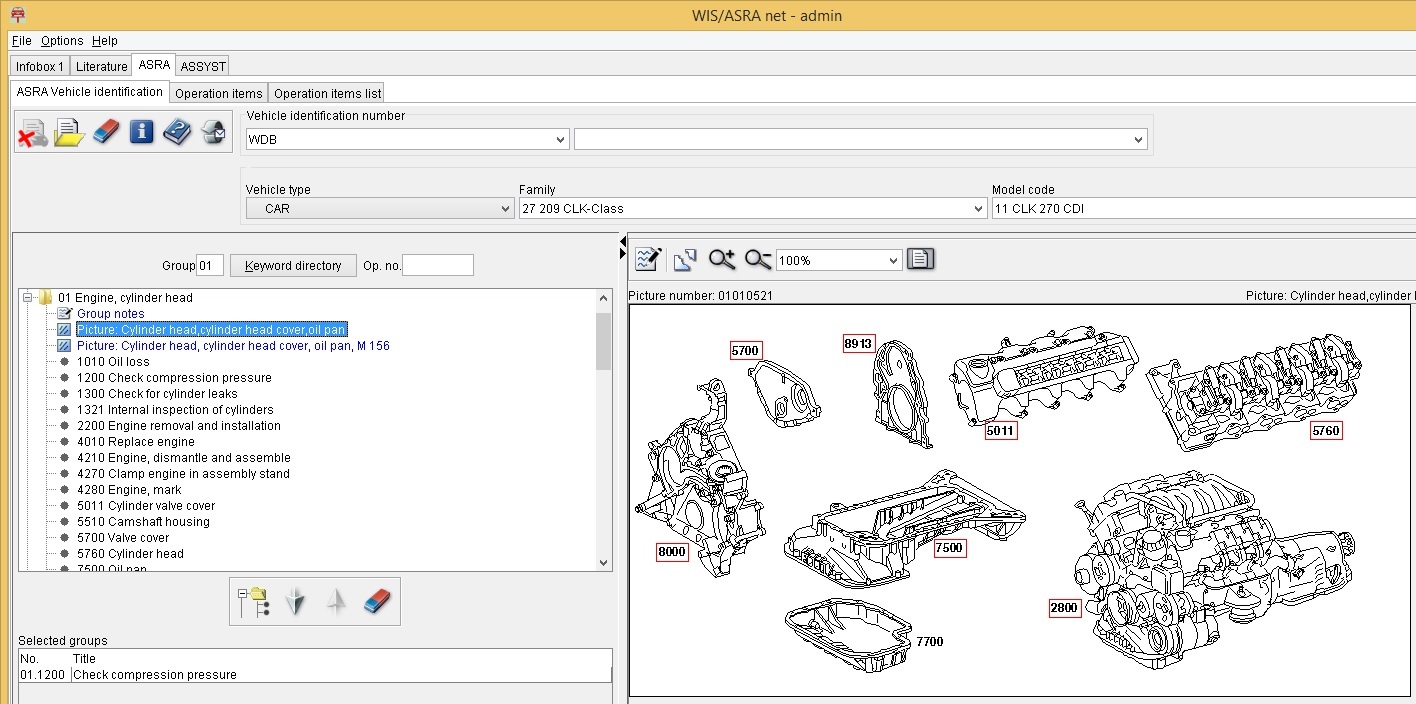The width and height of the screenshot is (1416, 704).
Task: Click the delete vehicle data icon
Action: 33,132
